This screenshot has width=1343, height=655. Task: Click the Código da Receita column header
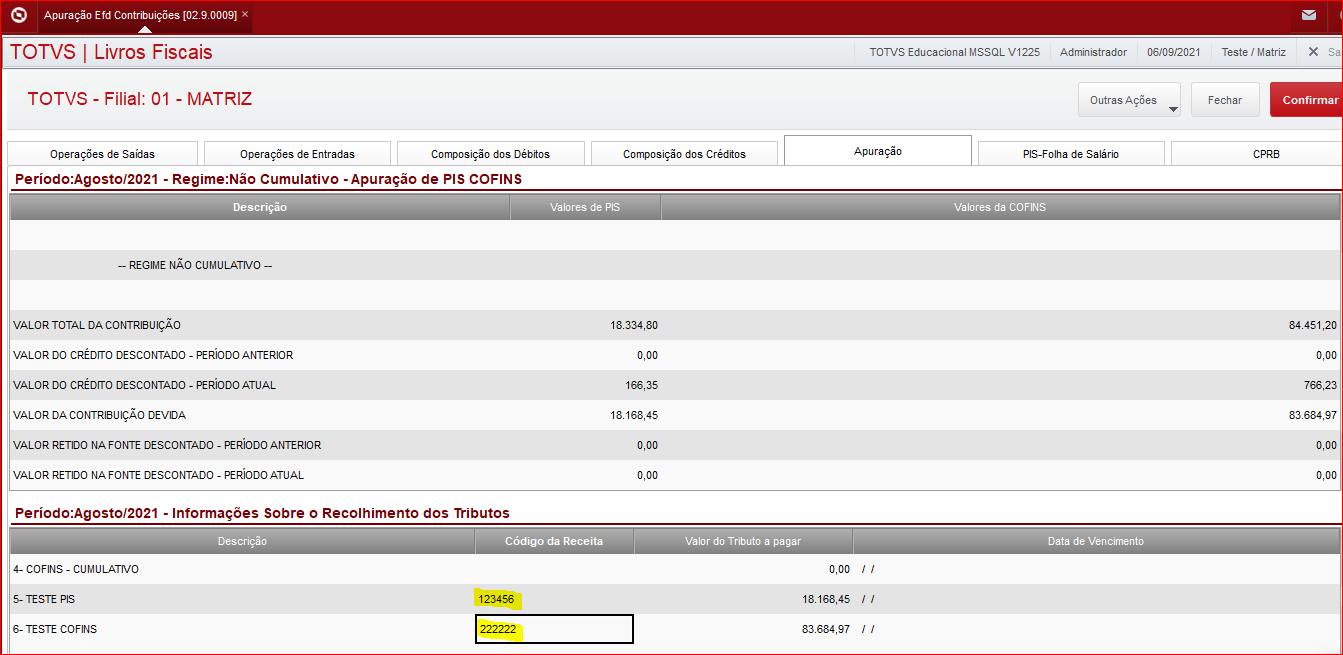[x=554, y=541]
